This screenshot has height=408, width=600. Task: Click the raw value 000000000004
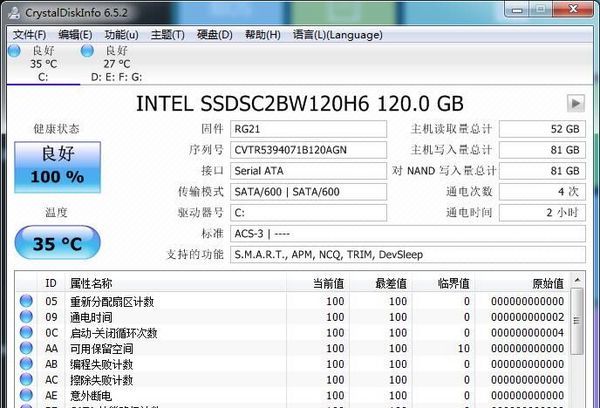click(528, 333)
